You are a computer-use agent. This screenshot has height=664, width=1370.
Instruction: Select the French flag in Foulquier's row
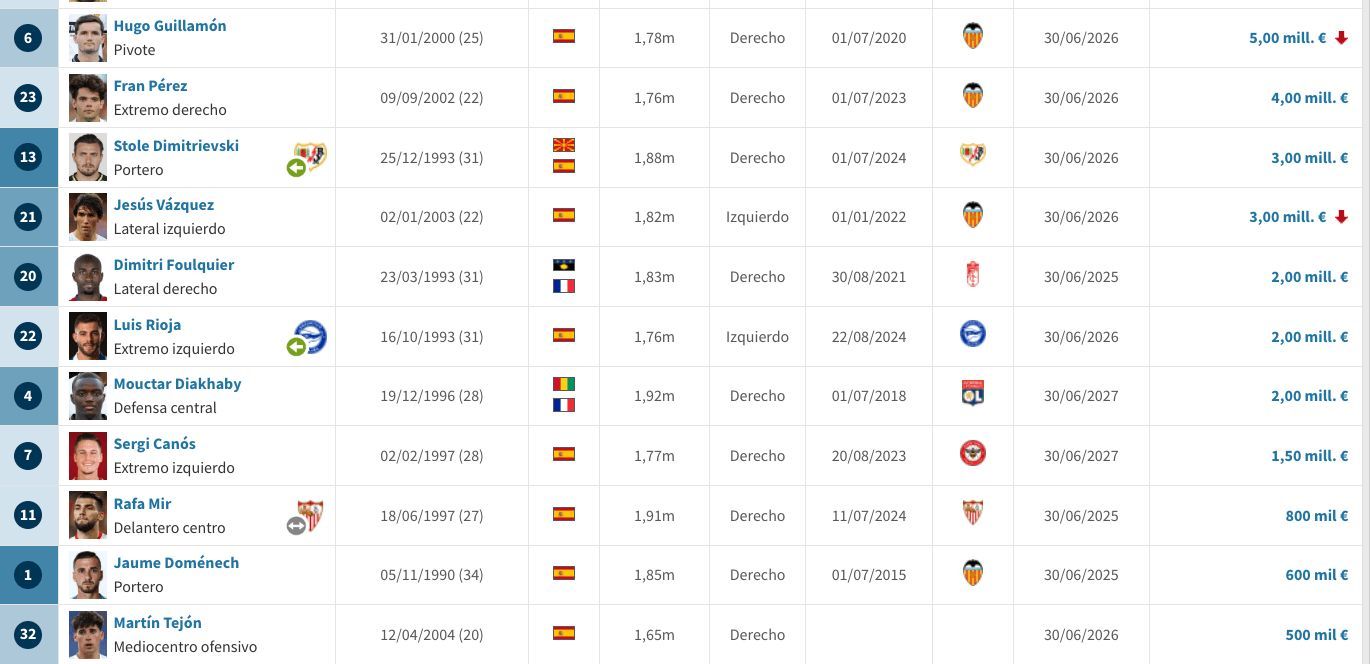(x=563, y=286)
